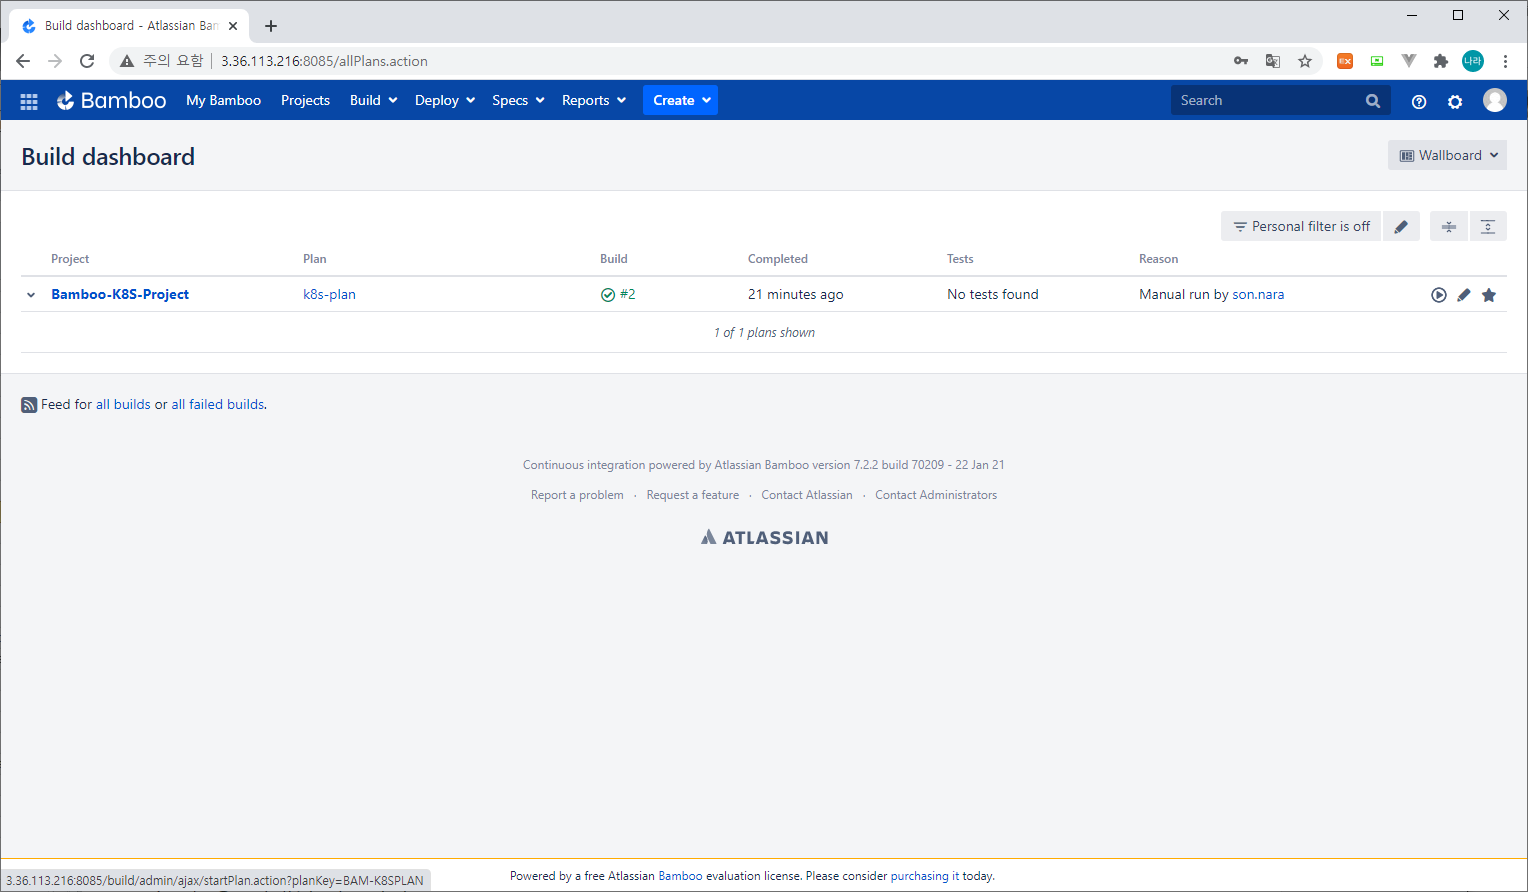
Task: Close the Build dashboard tab
Action: coord(233,26)
